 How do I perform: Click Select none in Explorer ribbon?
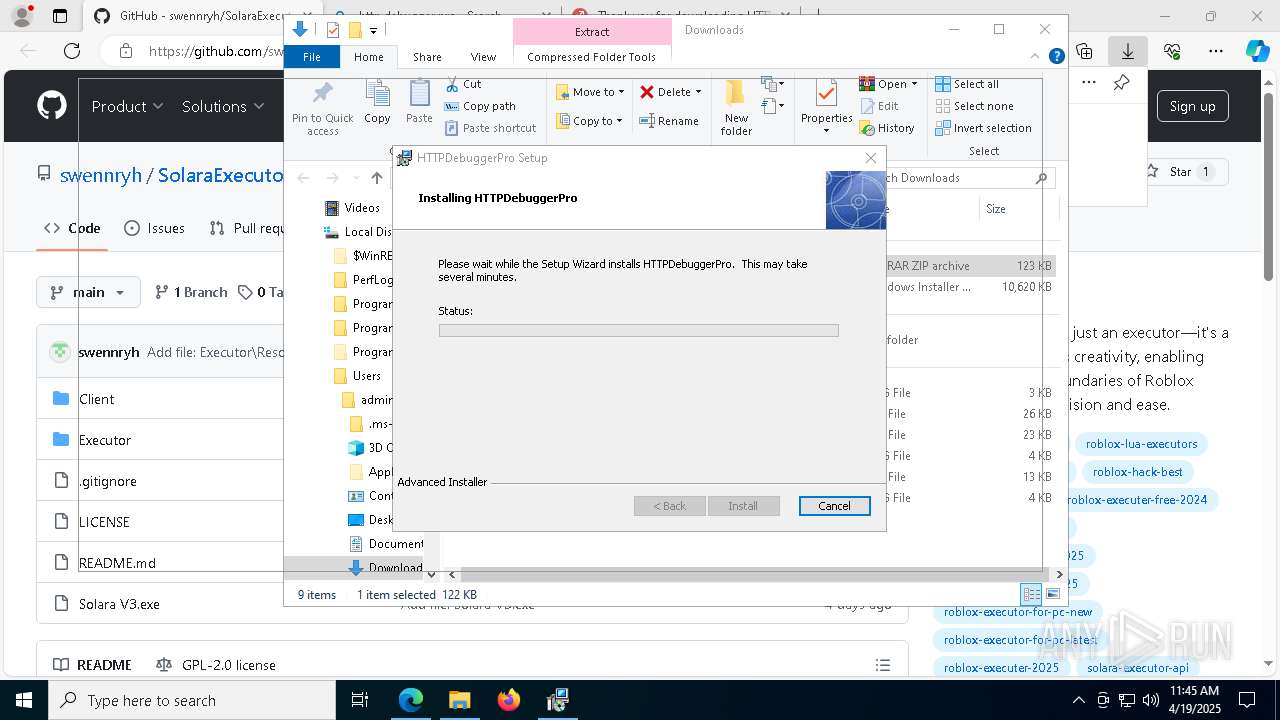[x=974, y=106]
